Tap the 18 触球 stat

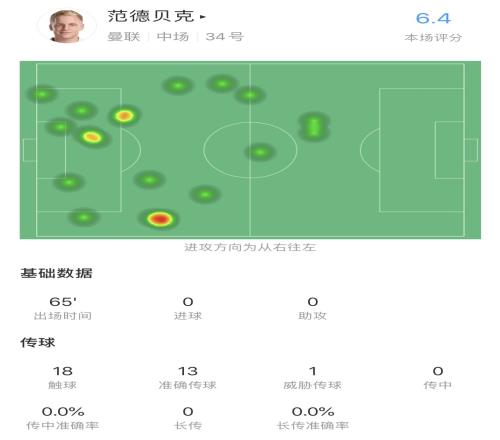(63, 377)
